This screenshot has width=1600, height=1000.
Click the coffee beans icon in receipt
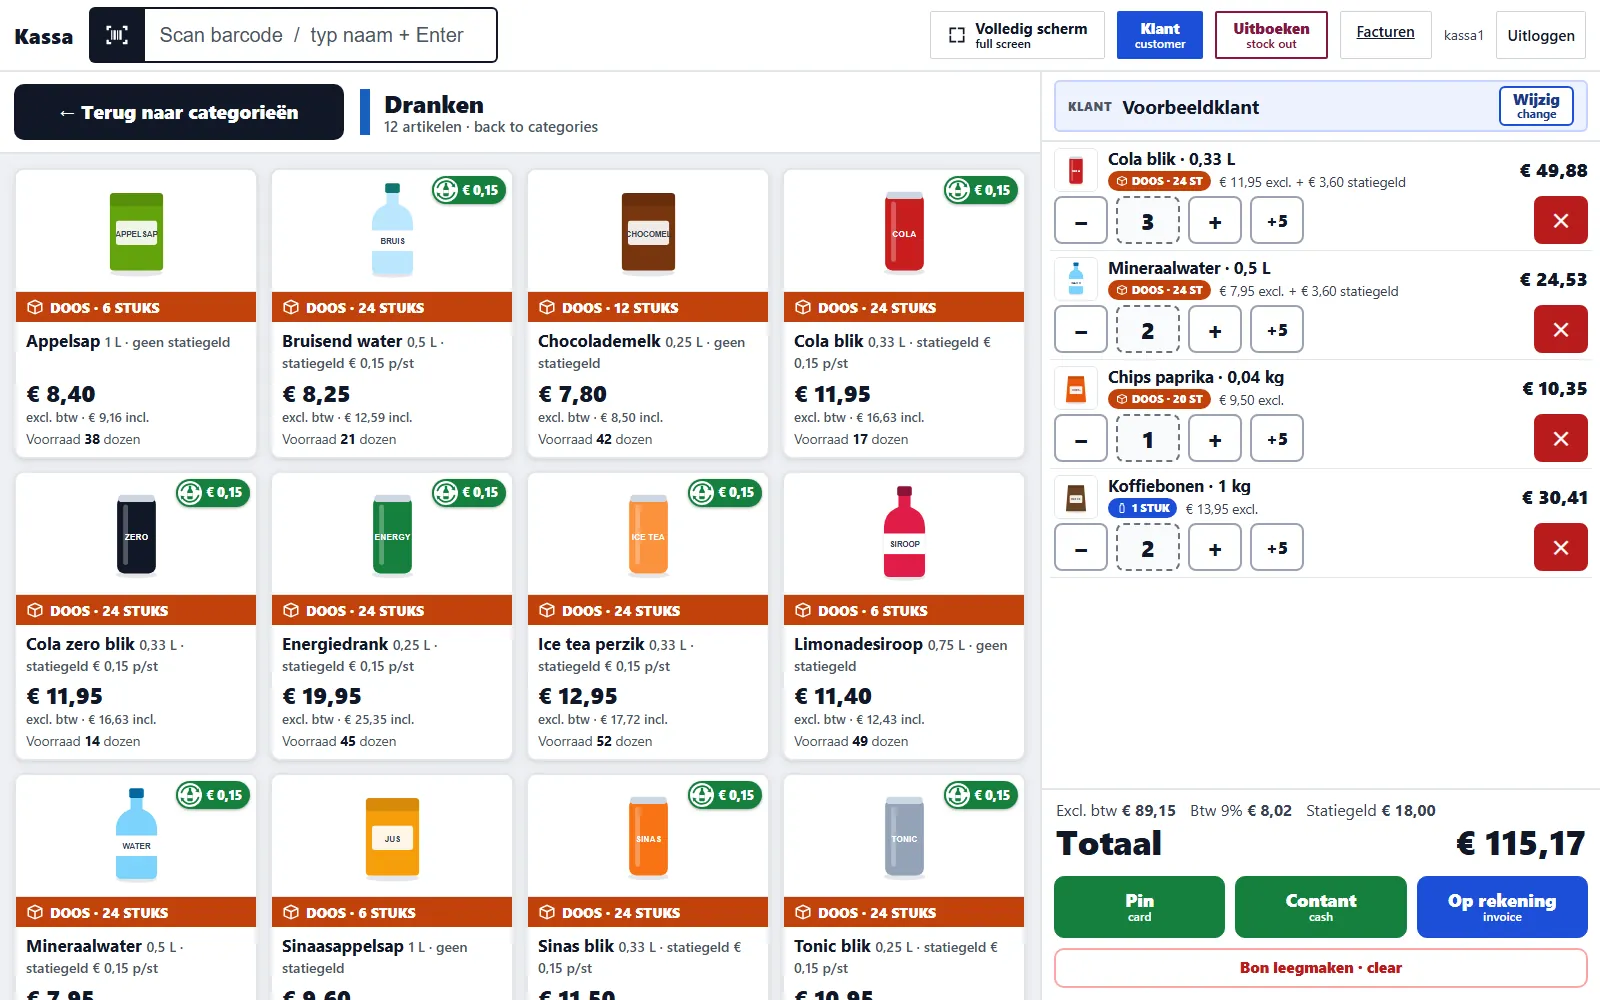tap(1076, 498)
